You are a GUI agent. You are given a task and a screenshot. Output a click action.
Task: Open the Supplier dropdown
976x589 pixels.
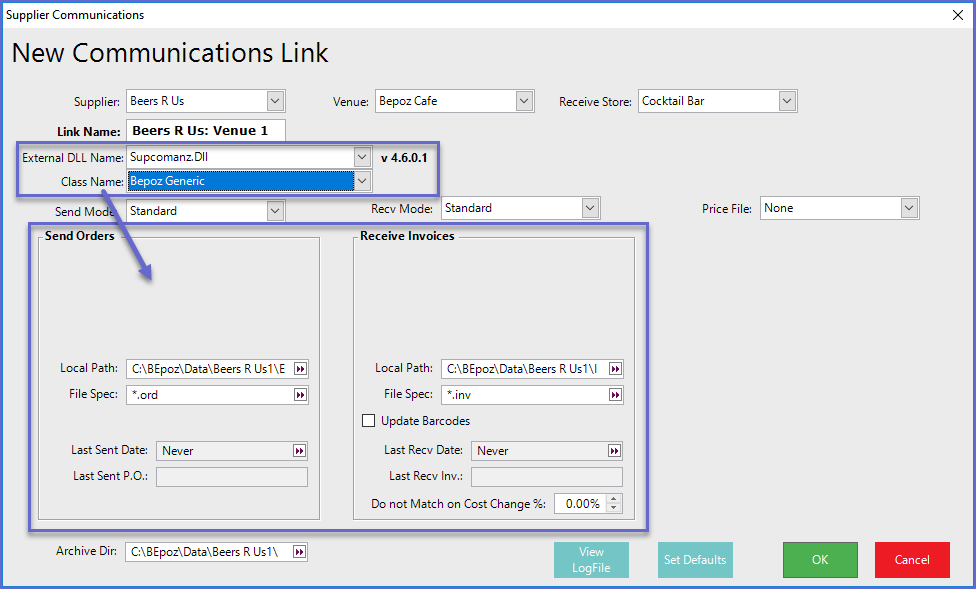(275, 101)
